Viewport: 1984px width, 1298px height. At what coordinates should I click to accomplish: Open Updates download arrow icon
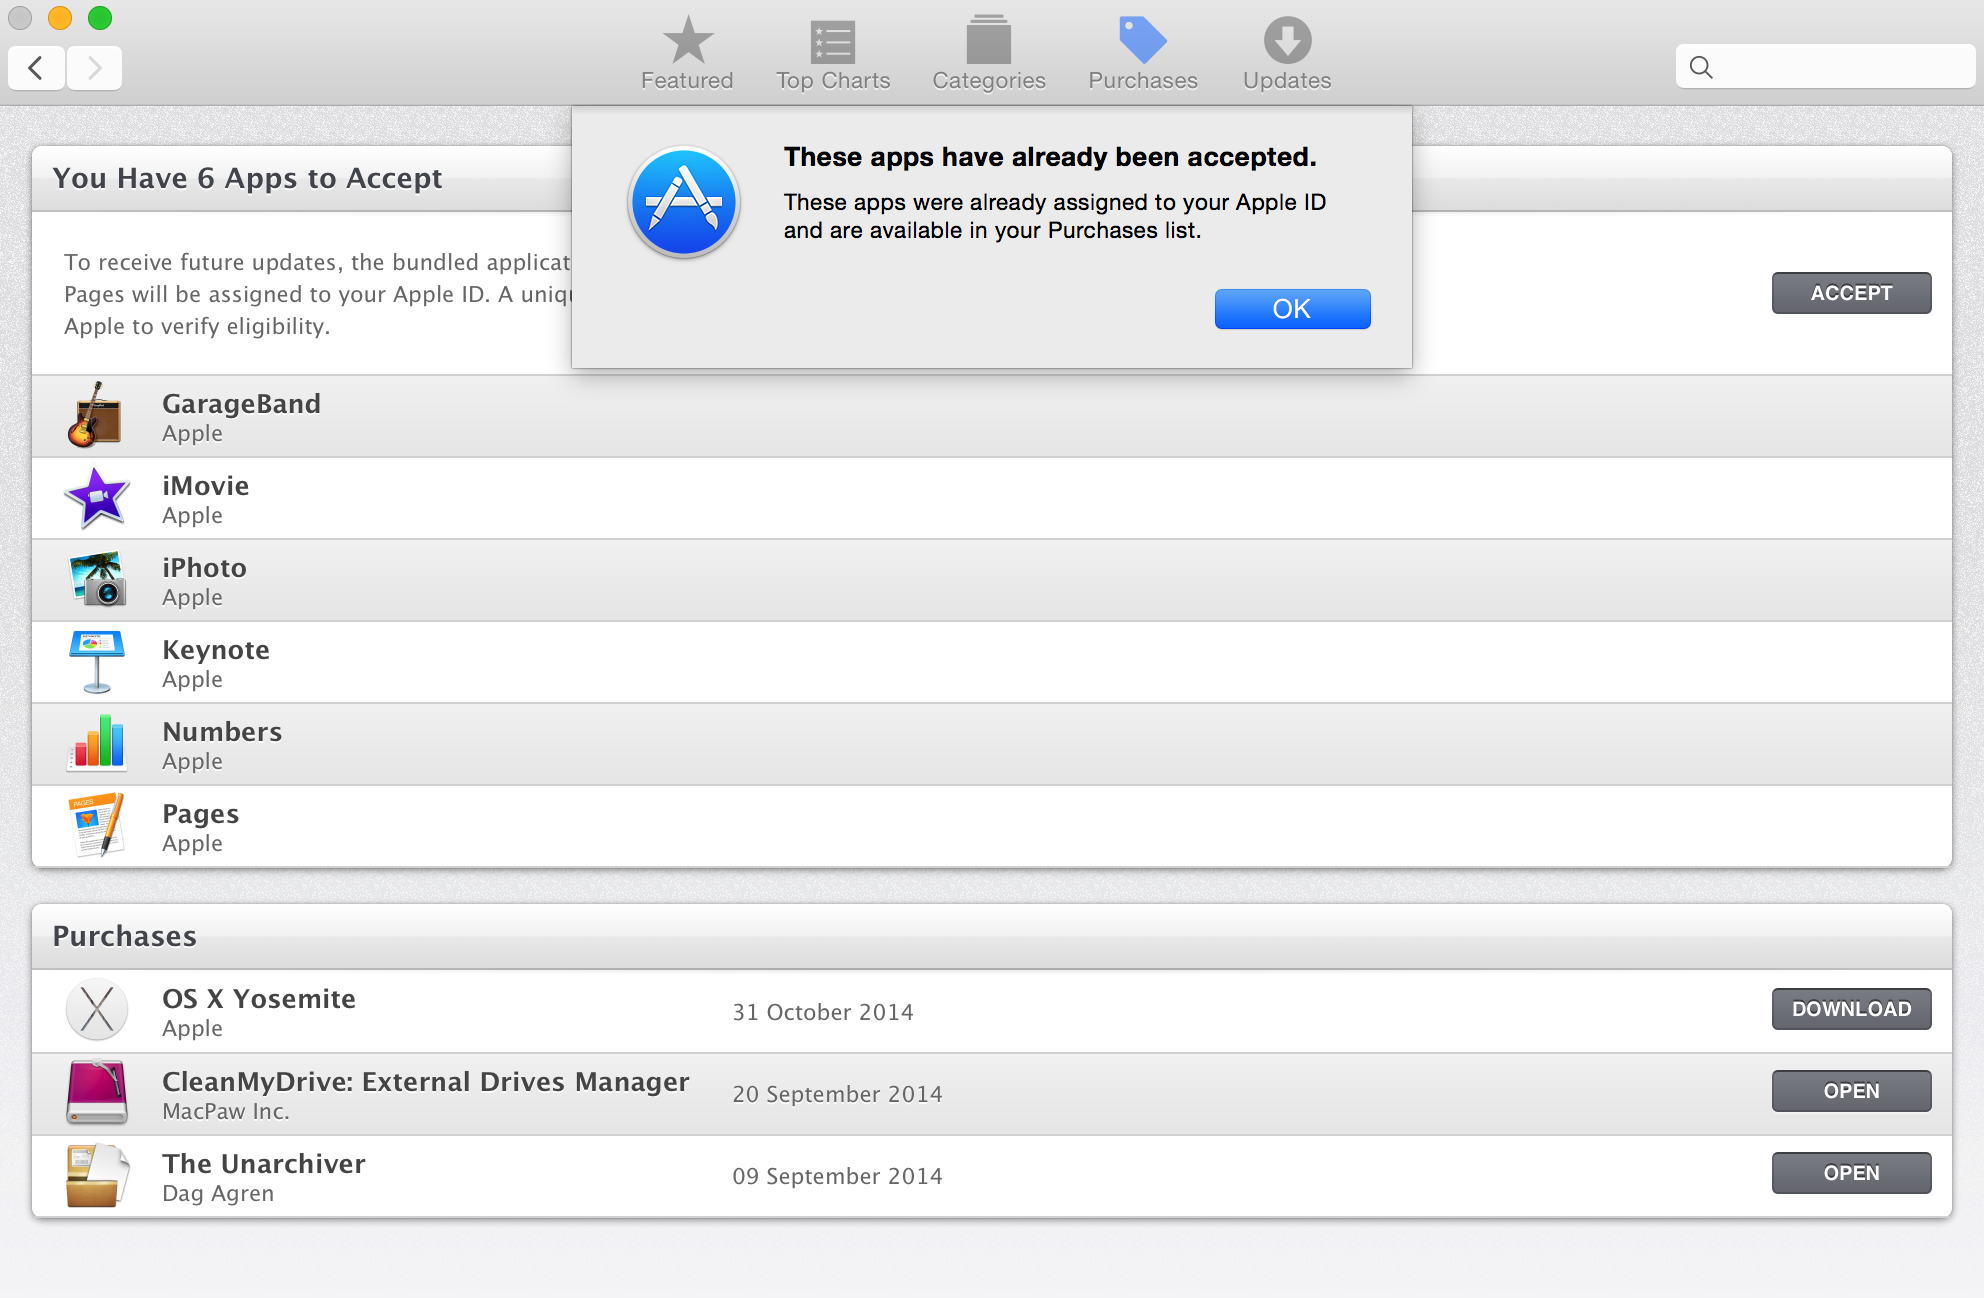point(1286,42)
